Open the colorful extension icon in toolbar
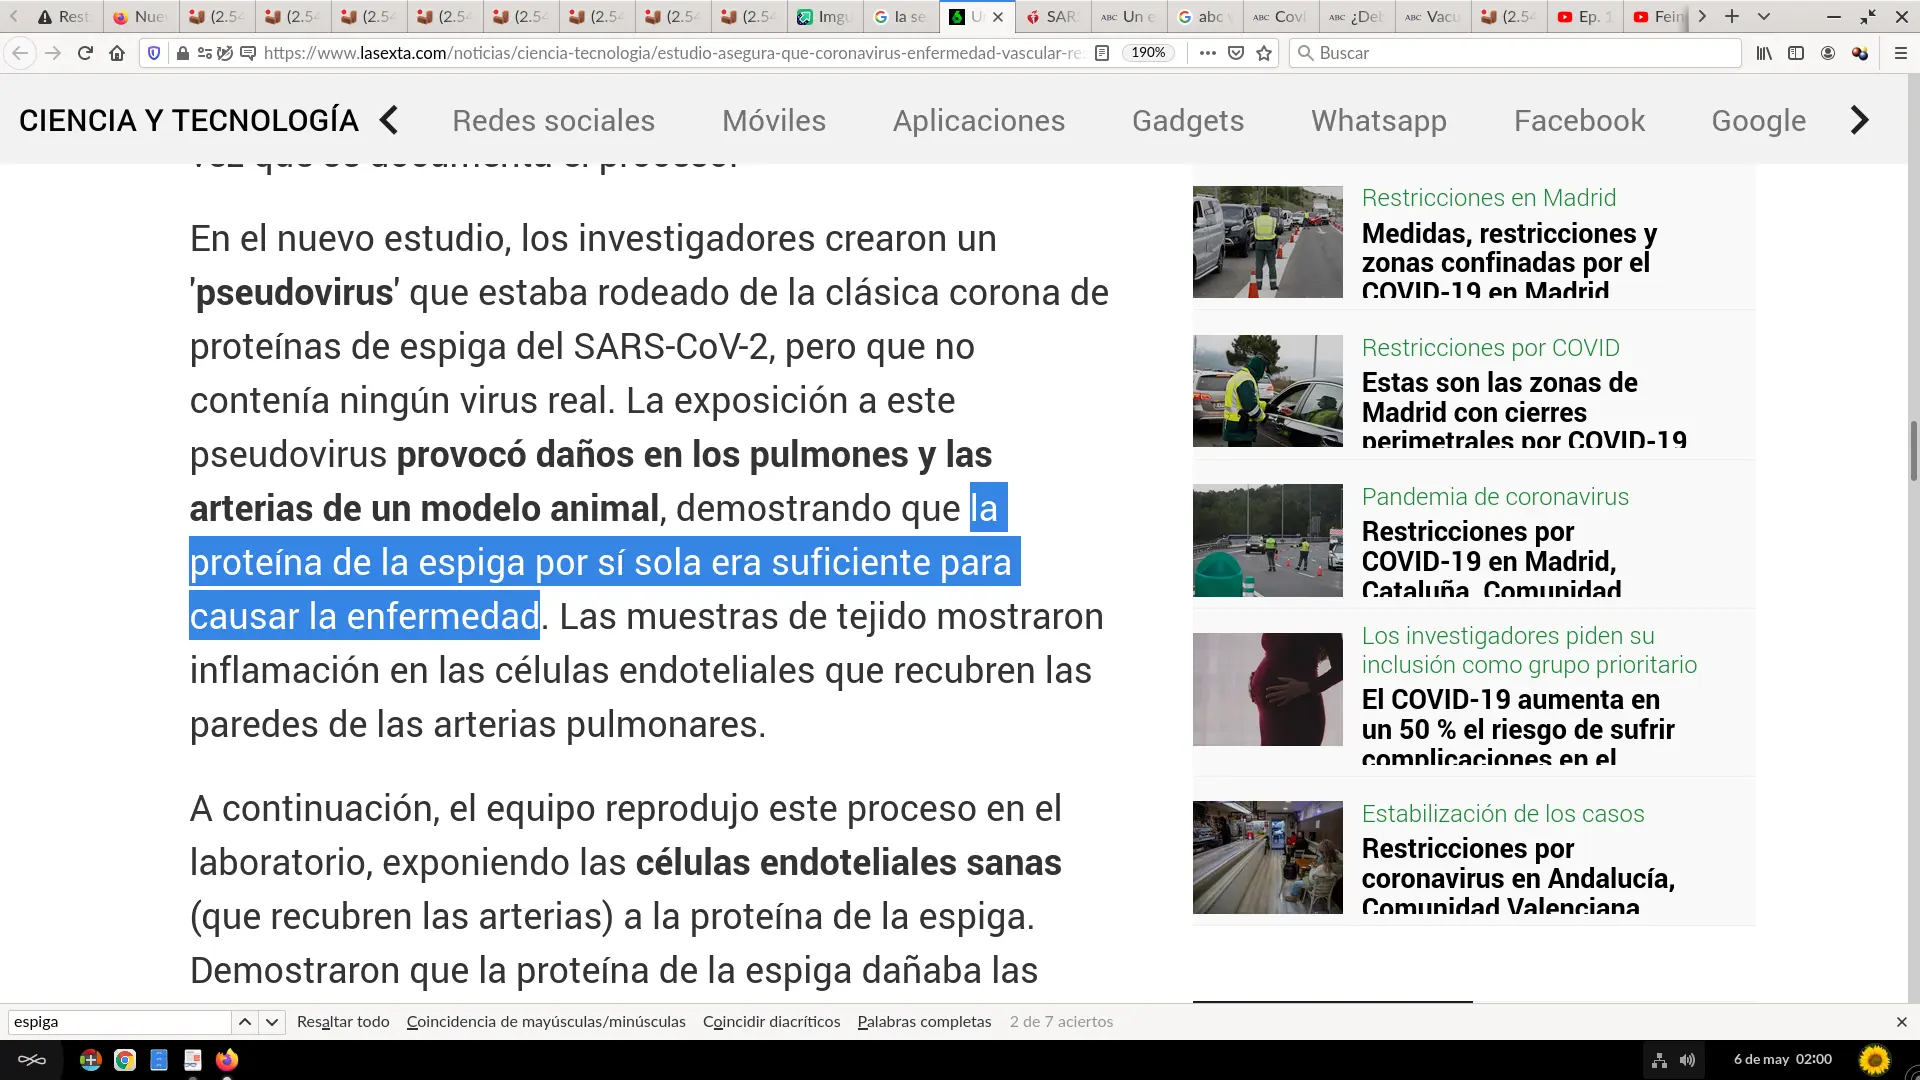 click(x=1860, y=53)
